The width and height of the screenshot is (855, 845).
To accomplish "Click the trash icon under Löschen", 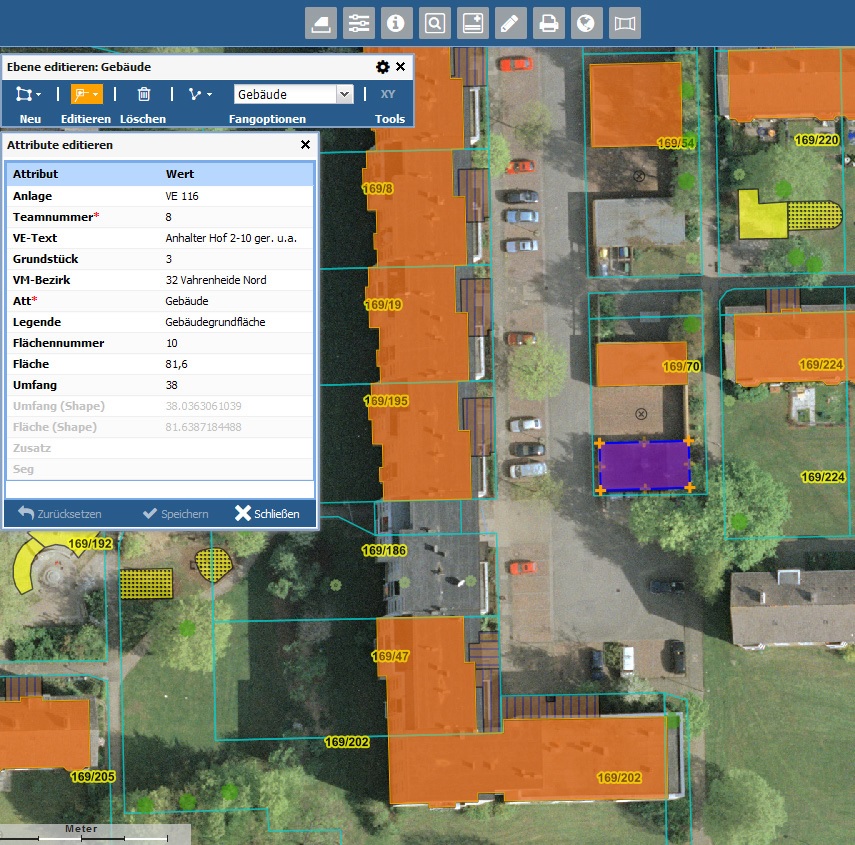I will coord(142,93).
